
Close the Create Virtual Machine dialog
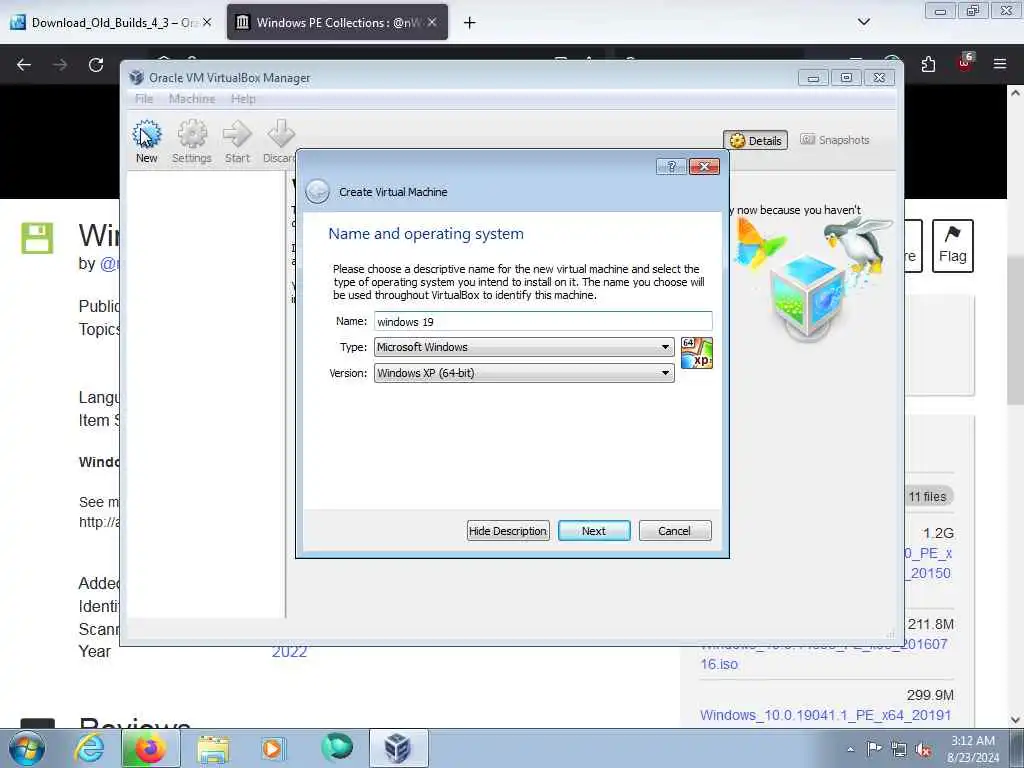[704, 167]
